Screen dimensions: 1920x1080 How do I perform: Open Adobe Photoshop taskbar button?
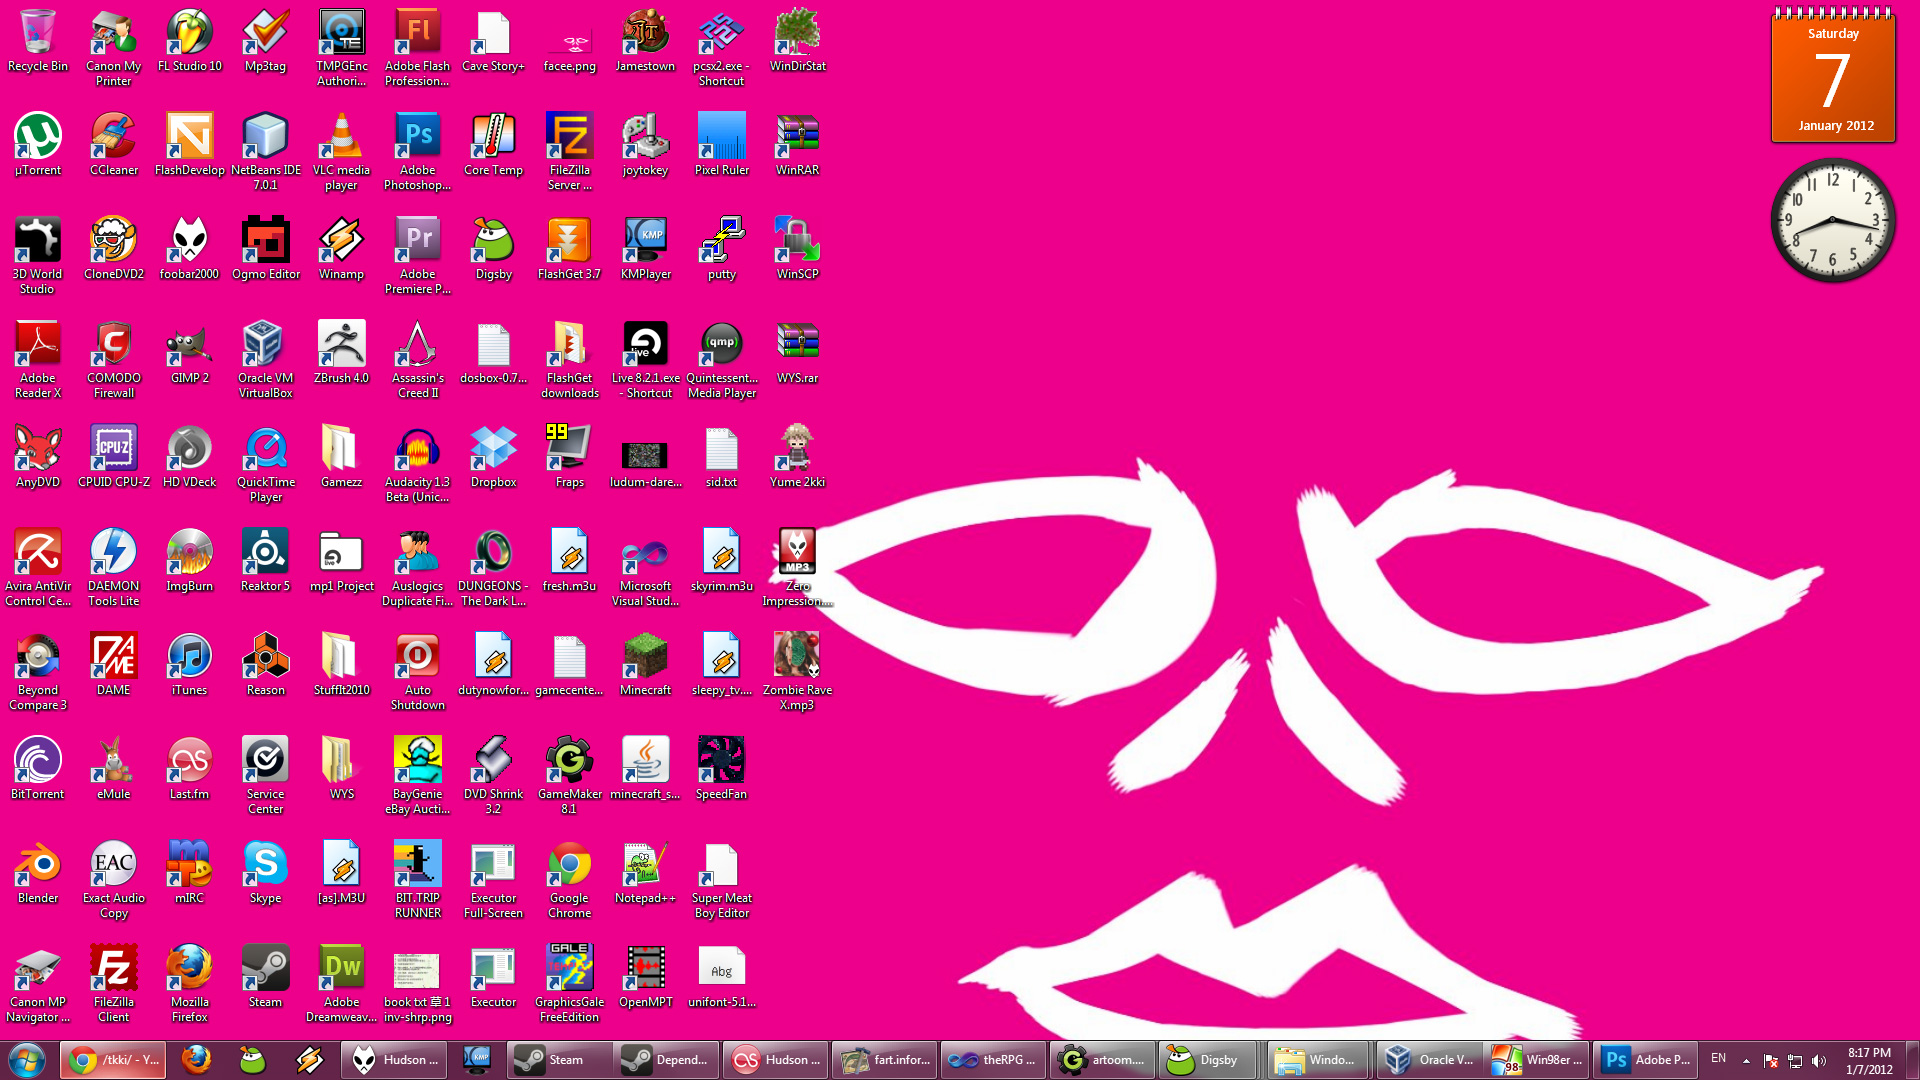1645,1060
